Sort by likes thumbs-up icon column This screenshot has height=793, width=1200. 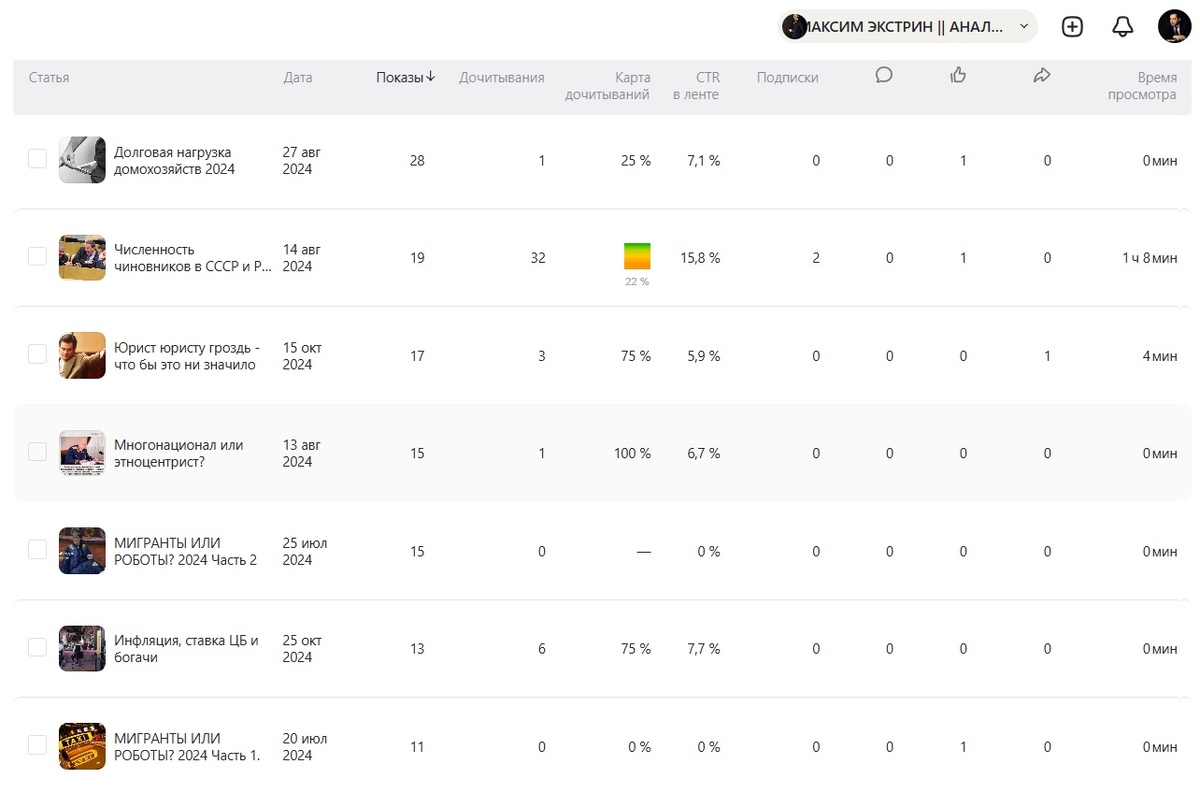pyautogui.click(x=958, y=75)
